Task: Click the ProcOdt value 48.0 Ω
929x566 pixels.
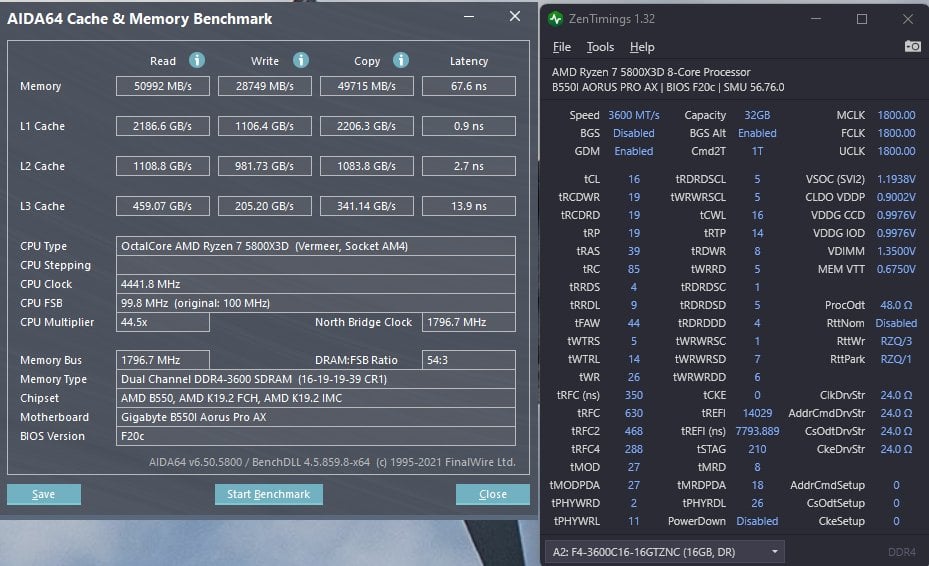Action: pyautogui.click(x=896, y=305)
